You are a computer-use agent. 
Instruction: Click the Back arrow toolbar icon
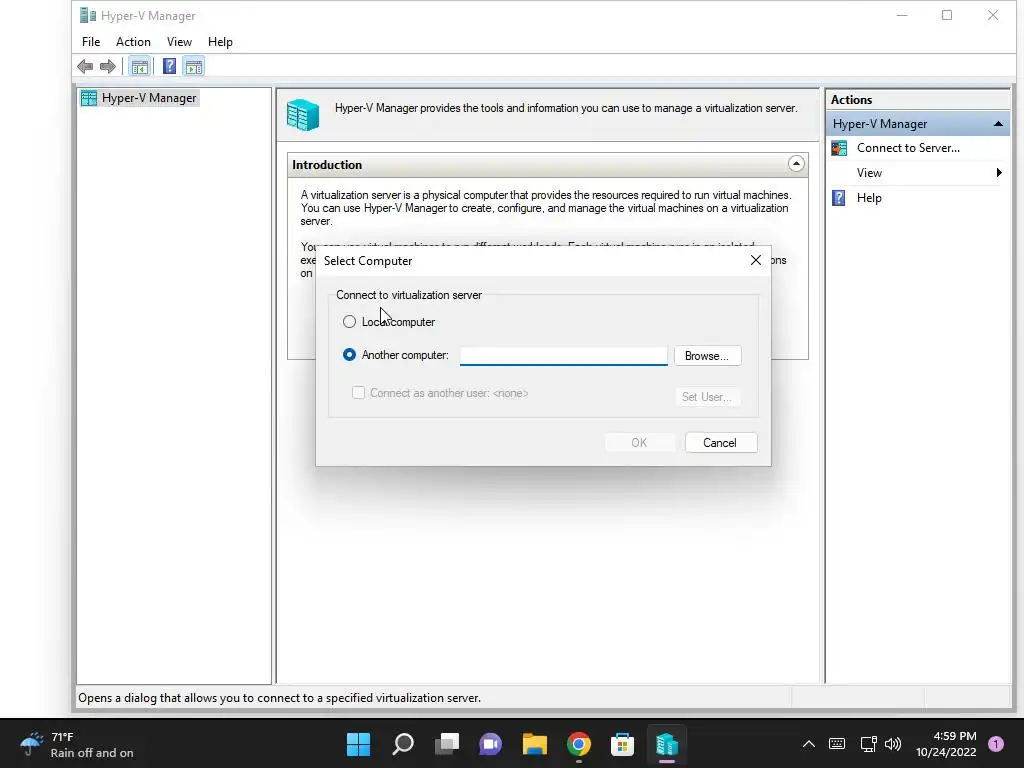(x=85, y=67)
